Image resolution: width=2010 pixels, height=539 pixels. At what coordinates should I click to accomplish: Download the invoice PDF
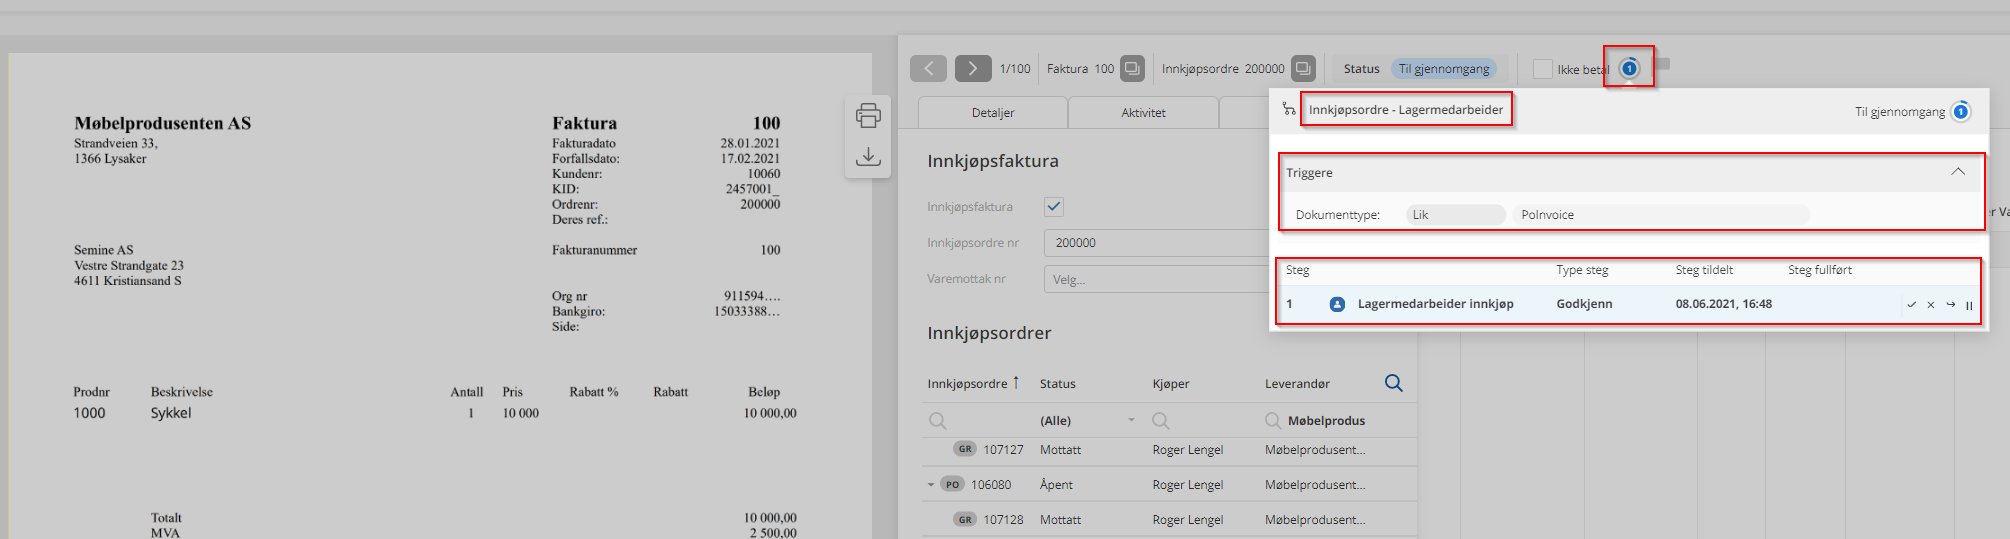pos(868,157)
